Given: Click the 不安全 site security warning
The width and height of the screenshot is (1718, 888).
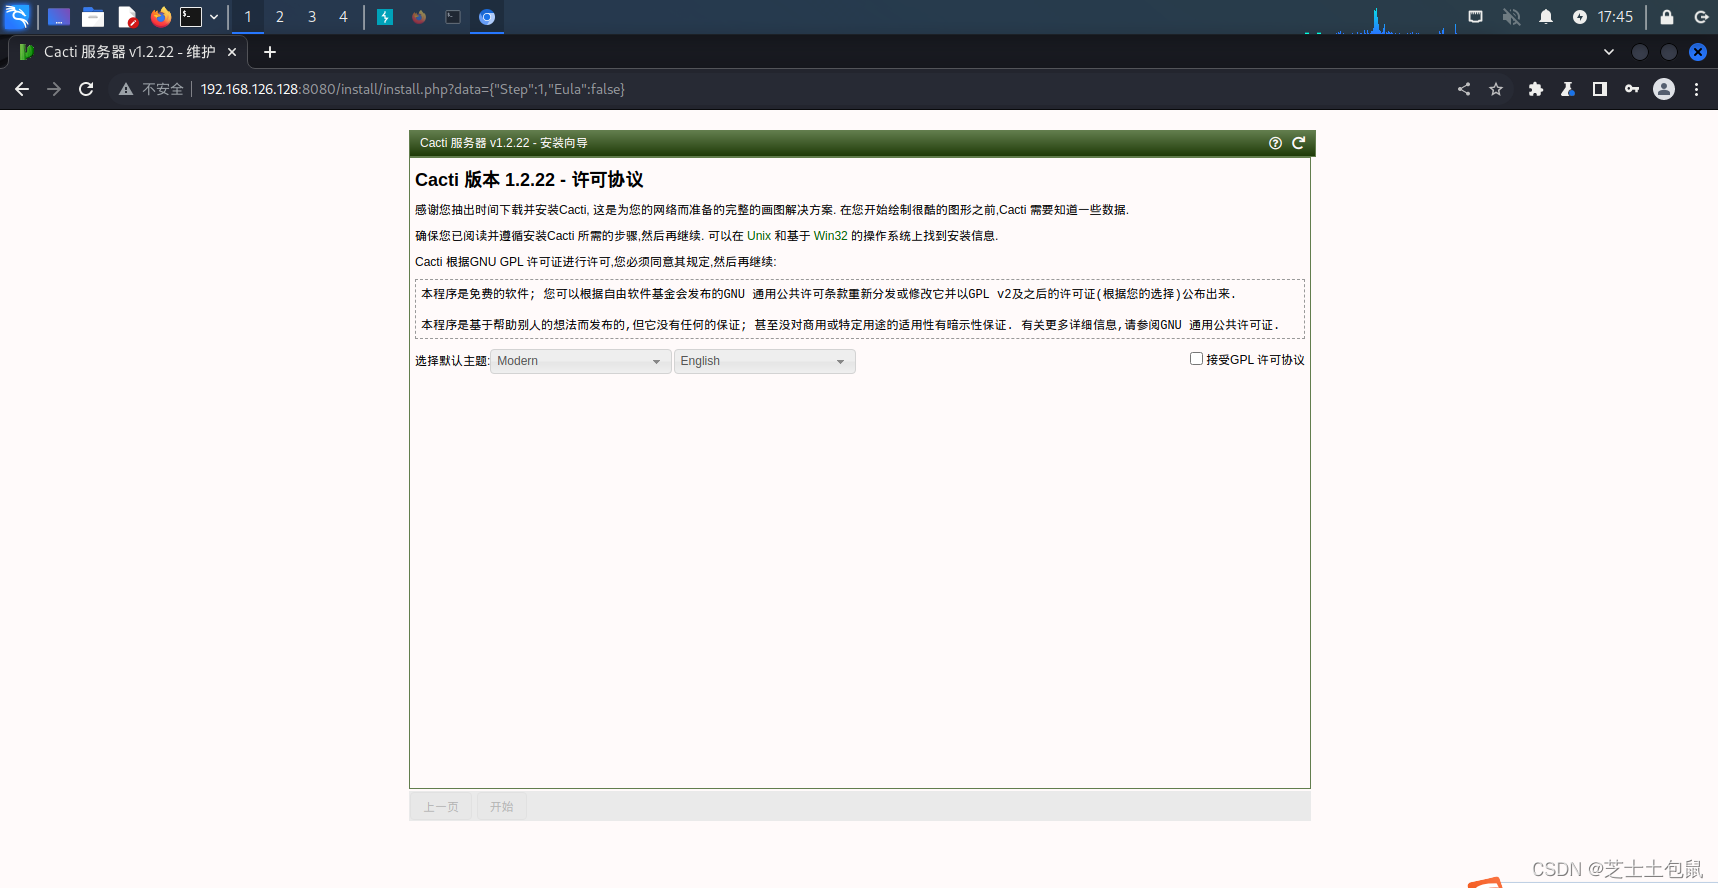Looking at the screenshot, I should (x=152, y=89).
